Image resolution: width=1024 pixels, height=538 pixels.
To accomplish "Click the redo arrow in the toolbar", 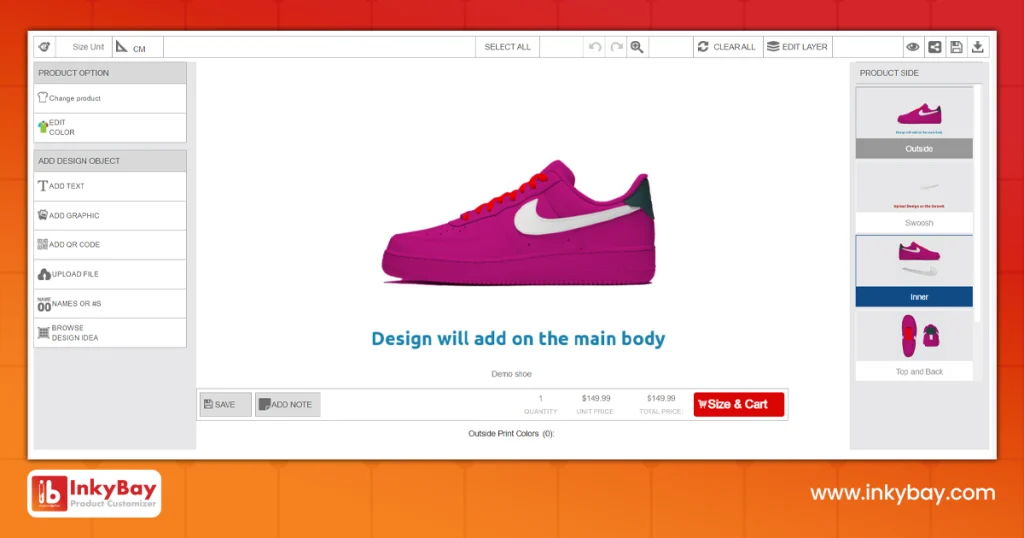I will coord(616,47).
